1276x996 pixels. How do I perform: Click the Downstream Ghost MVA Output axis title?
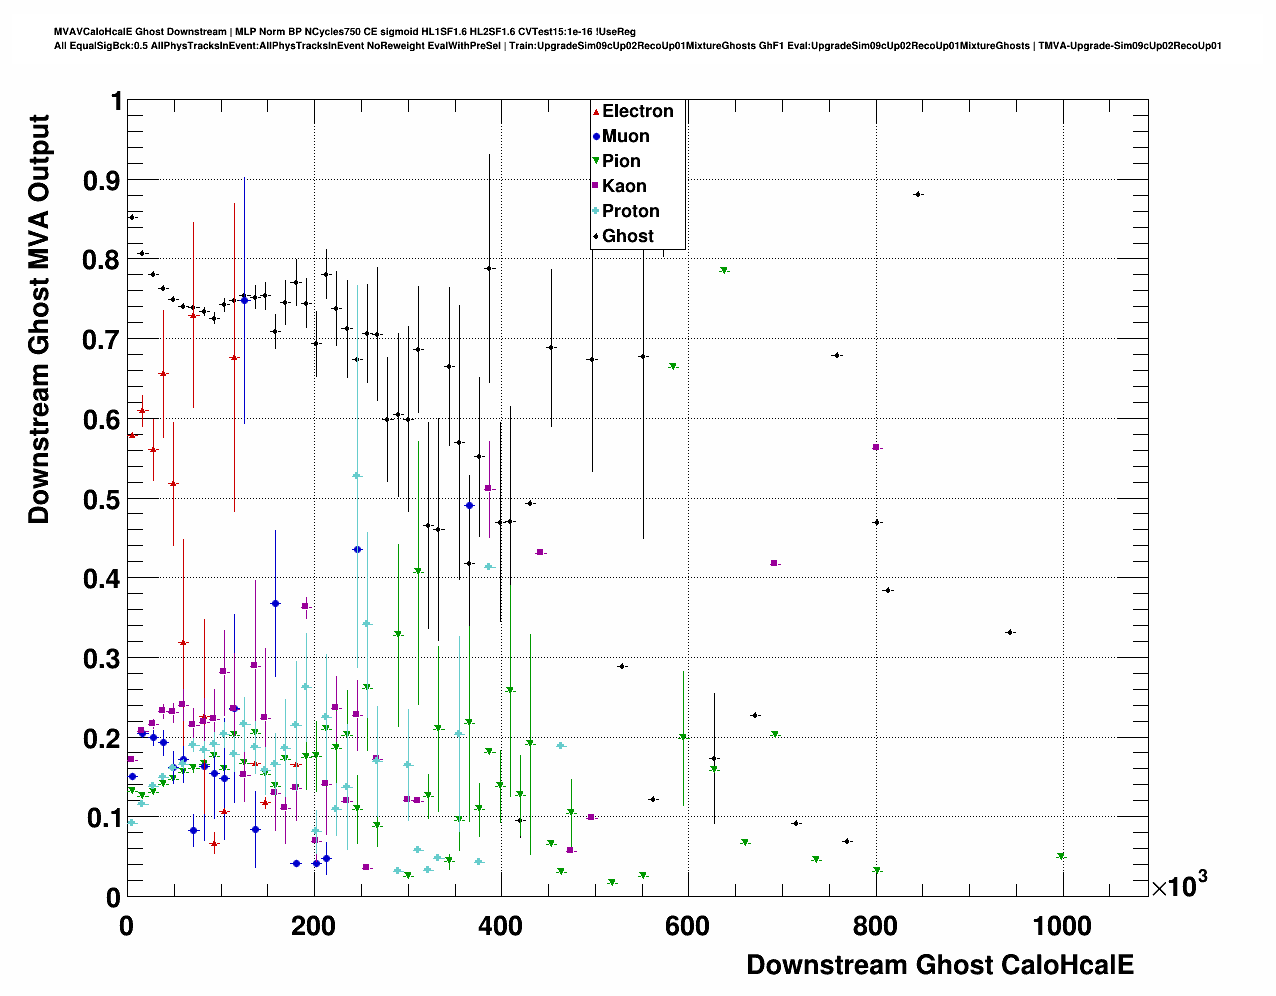tap(39, 319)
